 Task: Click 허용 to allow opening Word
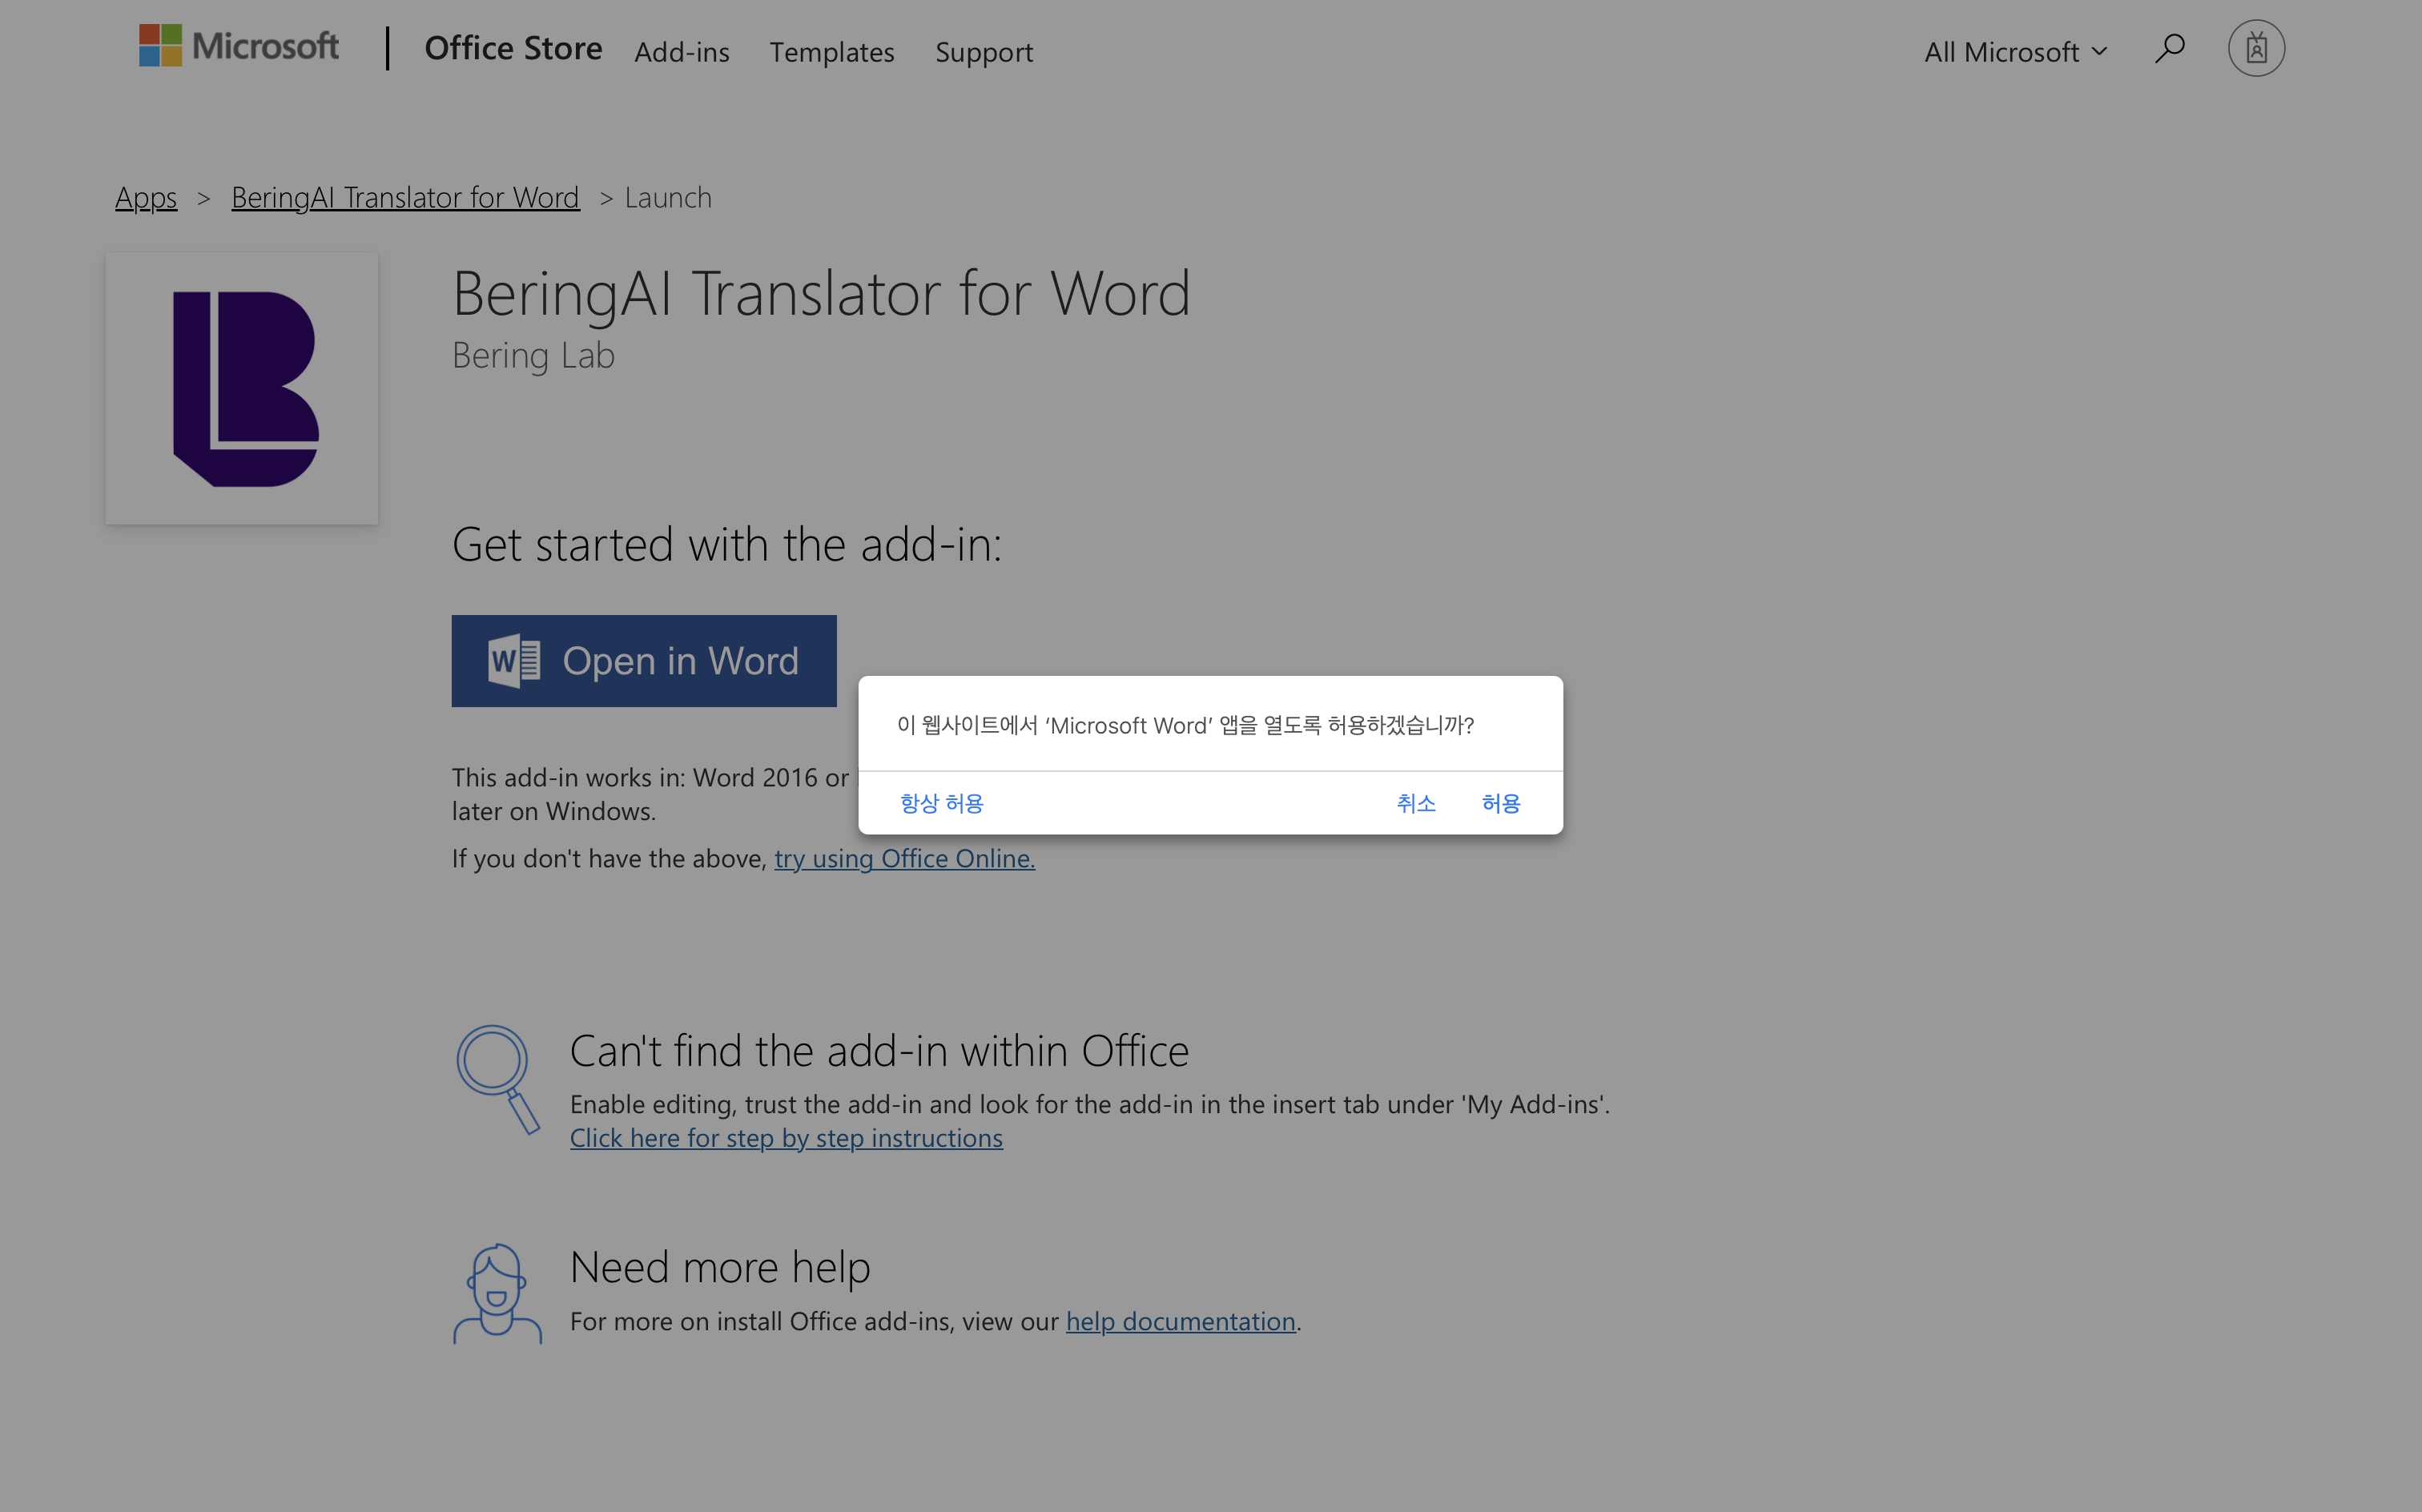[x=1501, y=803]
